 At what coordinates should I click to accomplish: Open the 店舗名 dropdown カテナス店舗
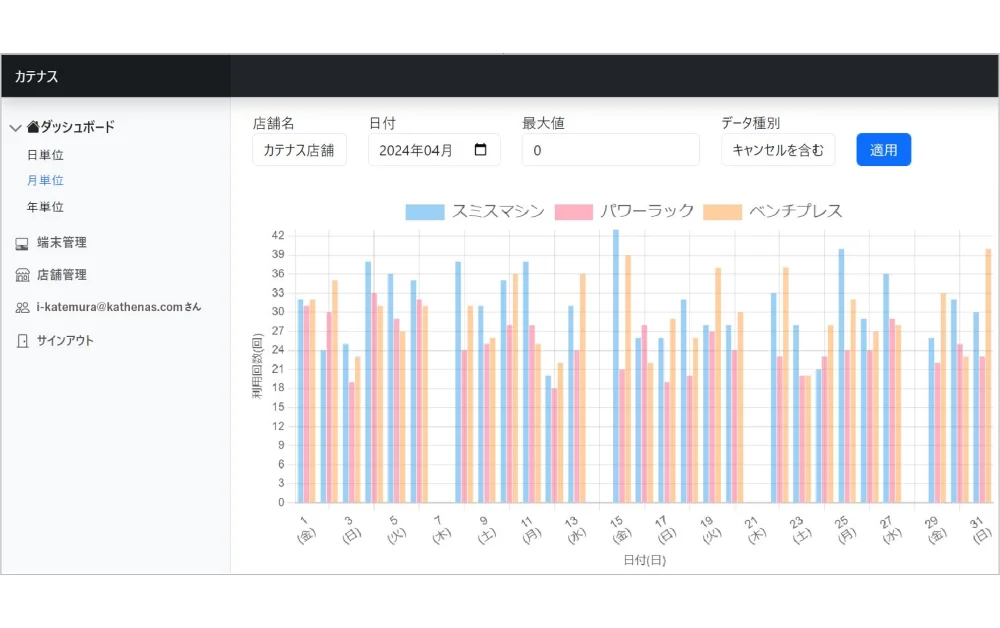coord(299,150)
